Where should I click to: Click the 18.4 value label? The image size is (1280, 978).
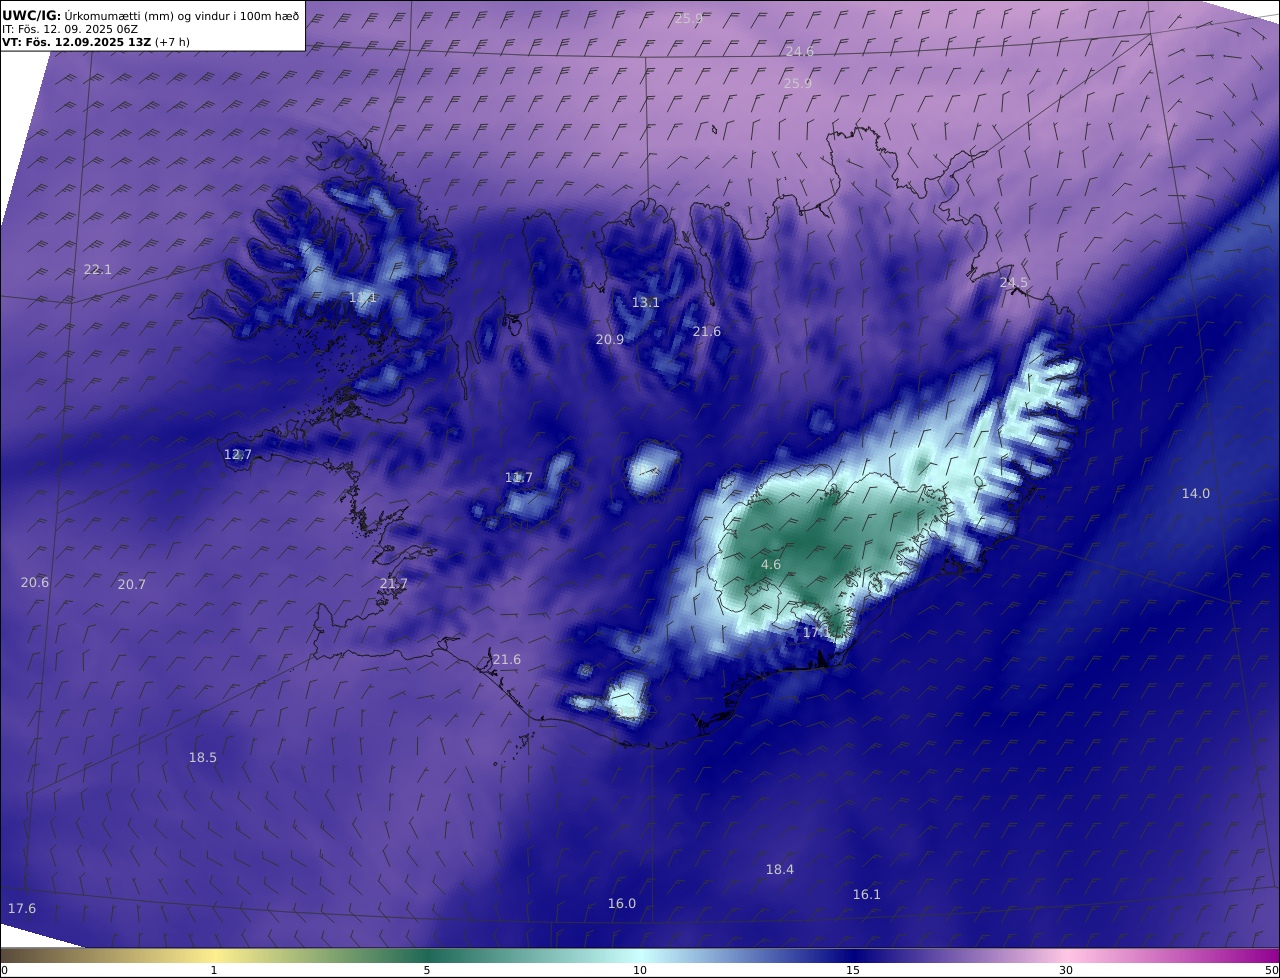[x=780, y=870]
